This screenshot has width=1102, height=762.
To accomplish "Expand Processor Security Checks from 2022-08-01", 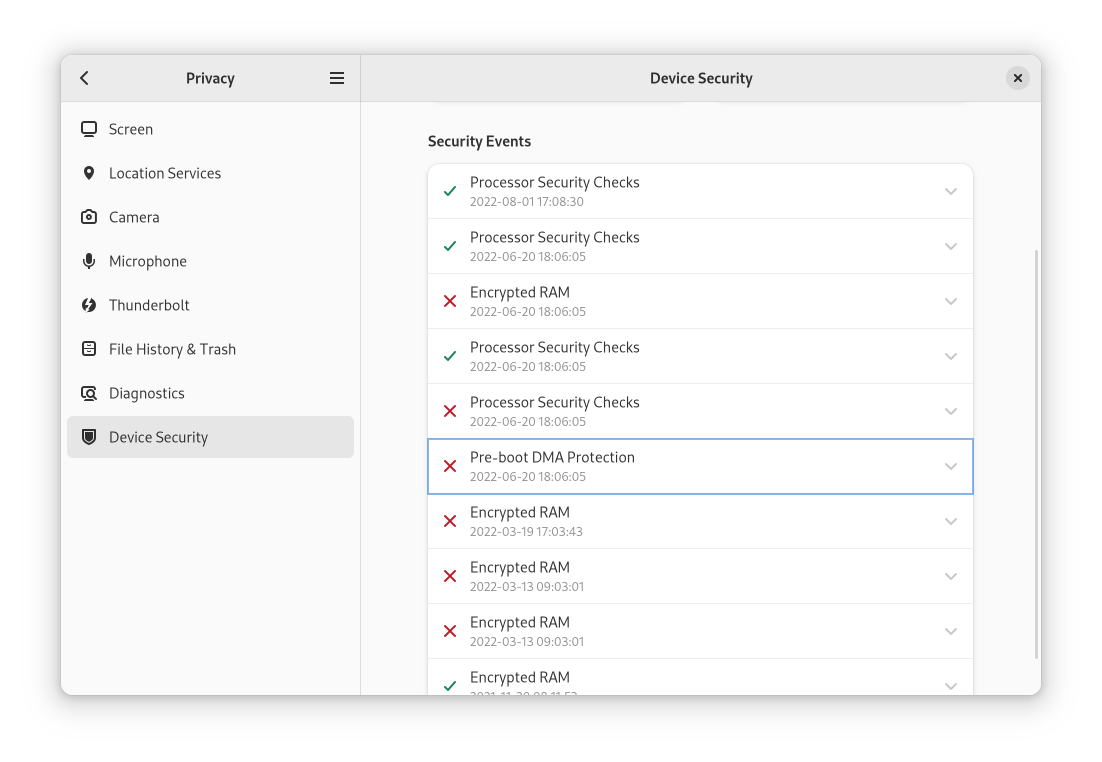I will point(950,191).
